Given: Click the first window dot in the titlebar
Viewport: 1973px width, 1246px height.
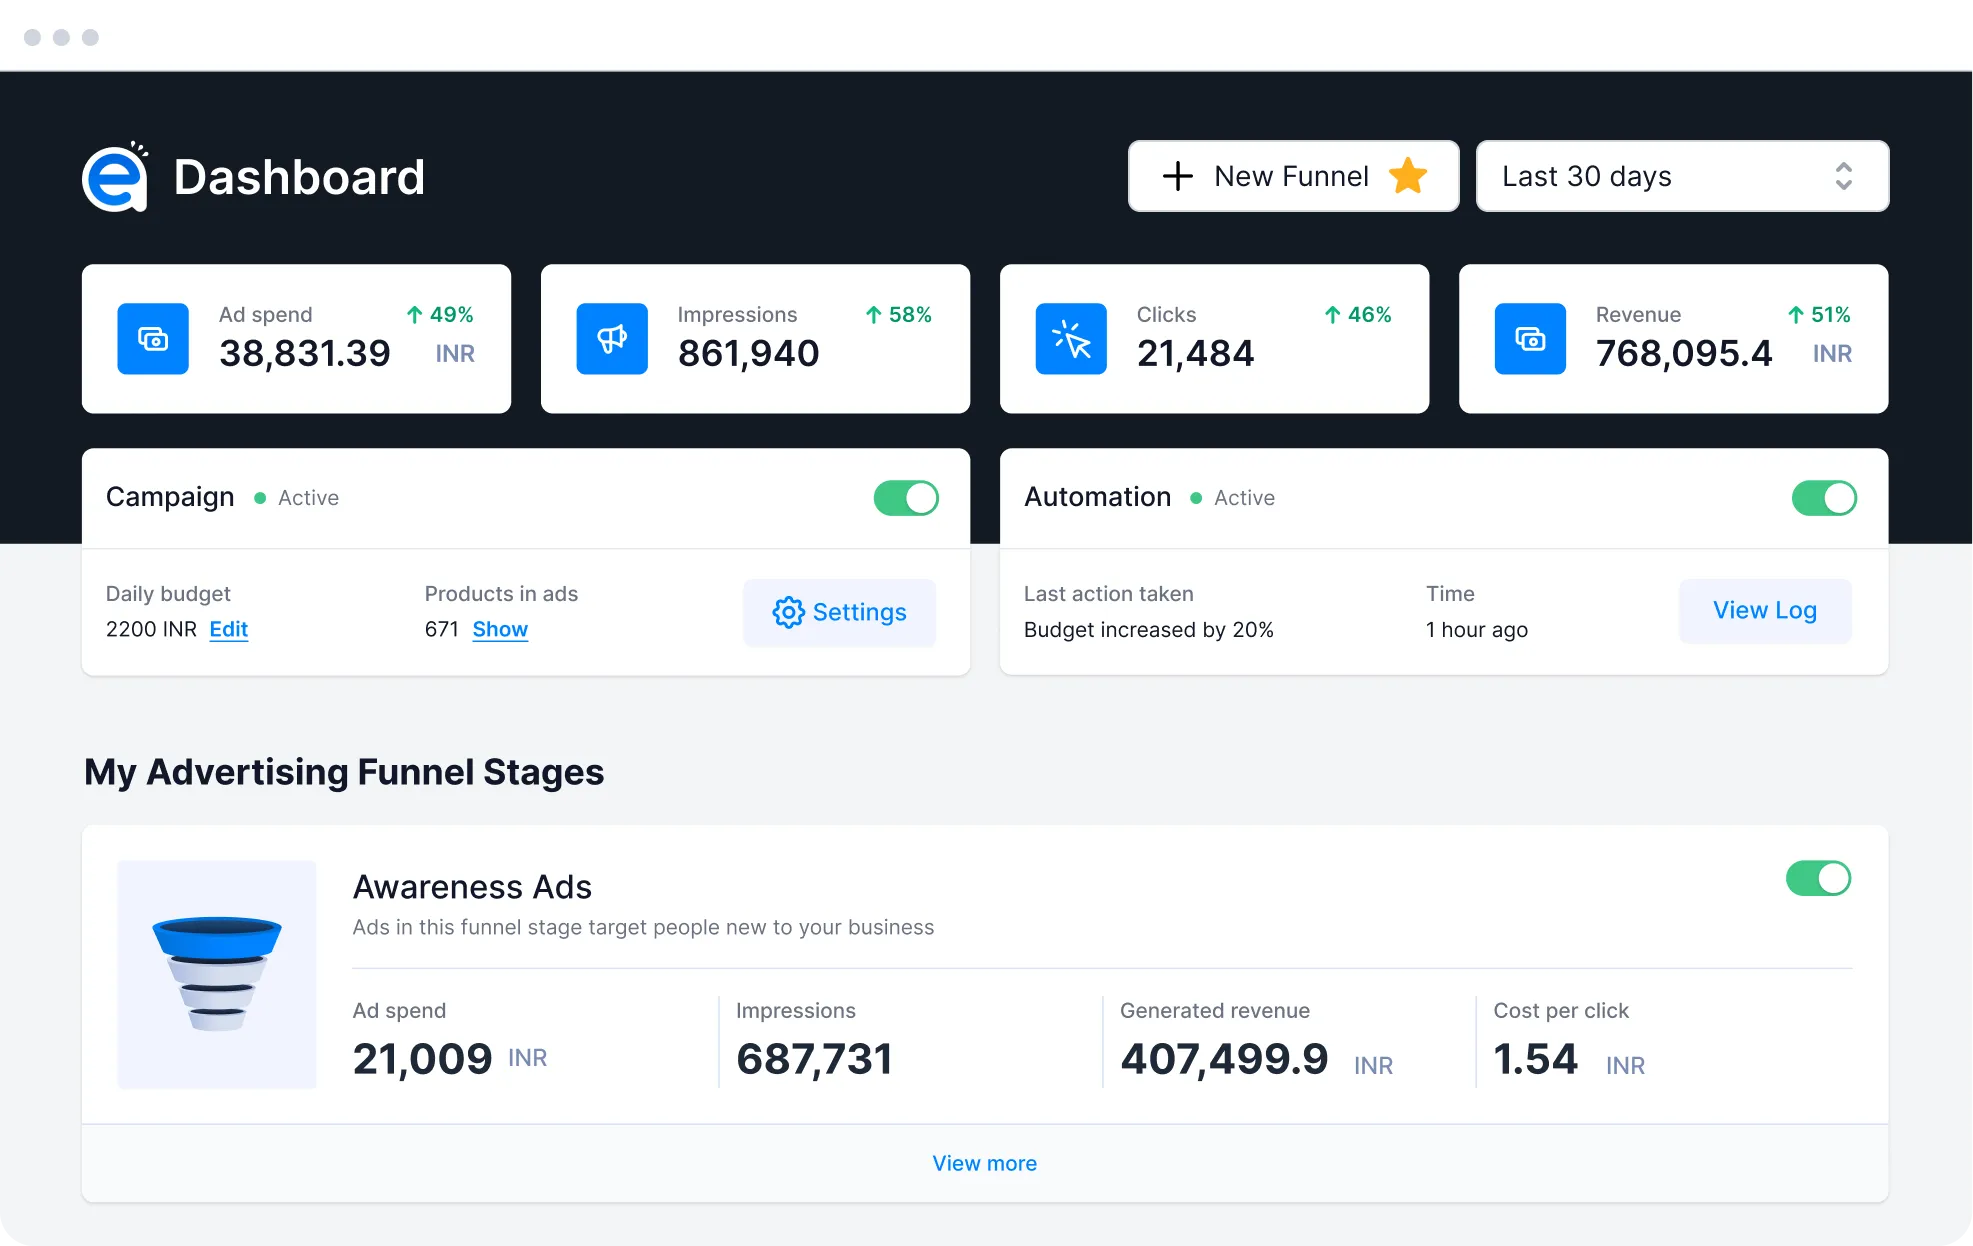Looking at the screenshot, I should coord(33,36).
